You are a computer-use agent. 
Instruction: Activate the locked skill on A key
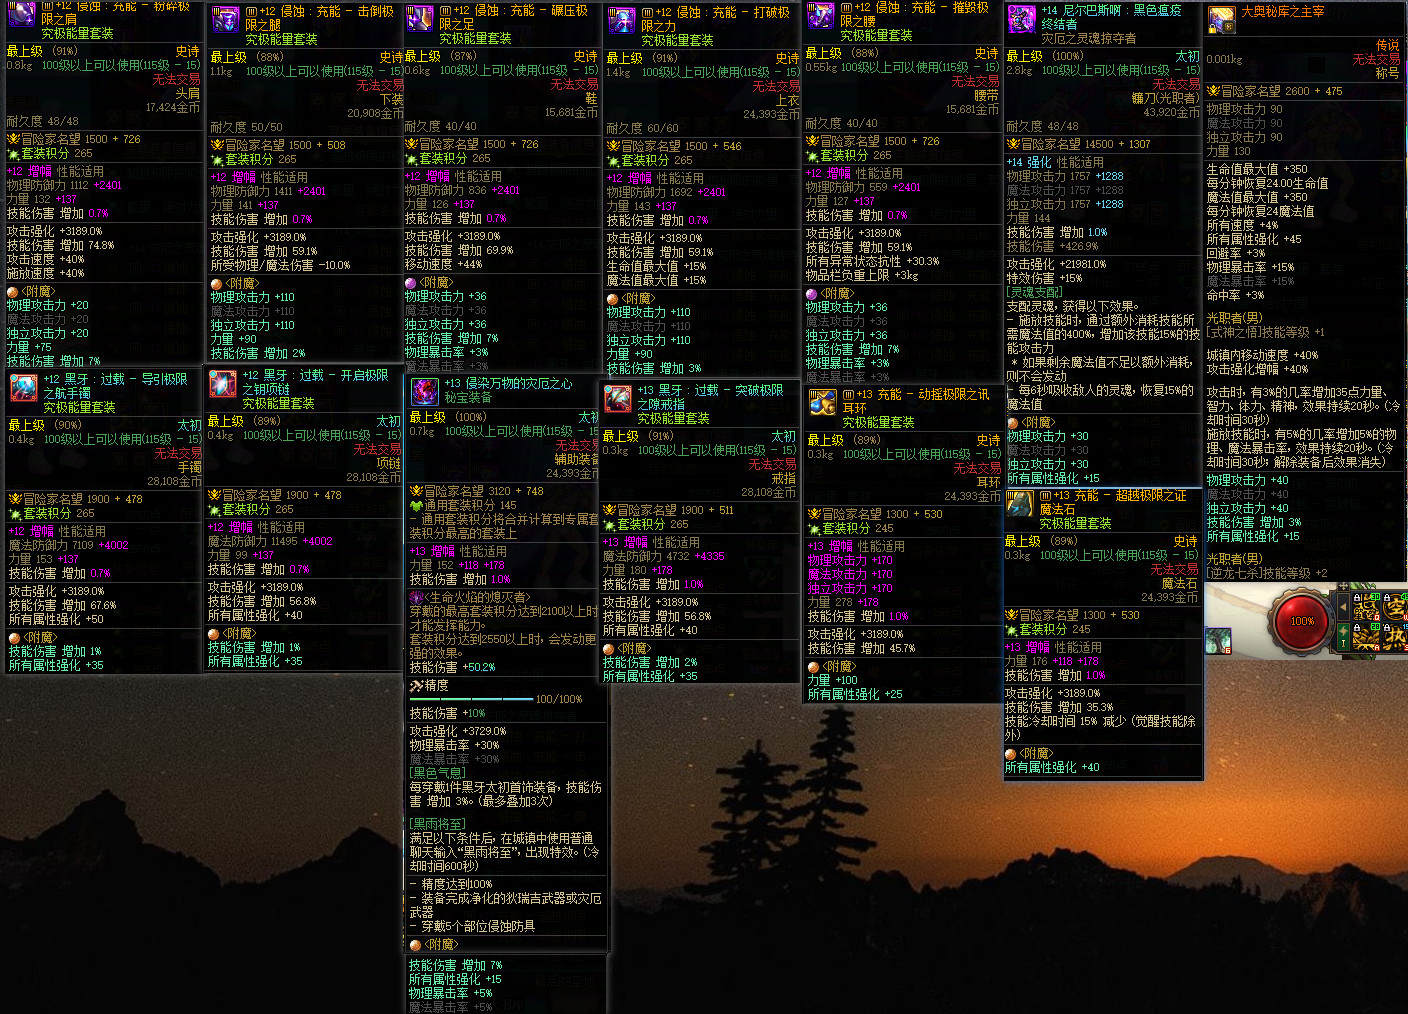(x=1366, y=637)
